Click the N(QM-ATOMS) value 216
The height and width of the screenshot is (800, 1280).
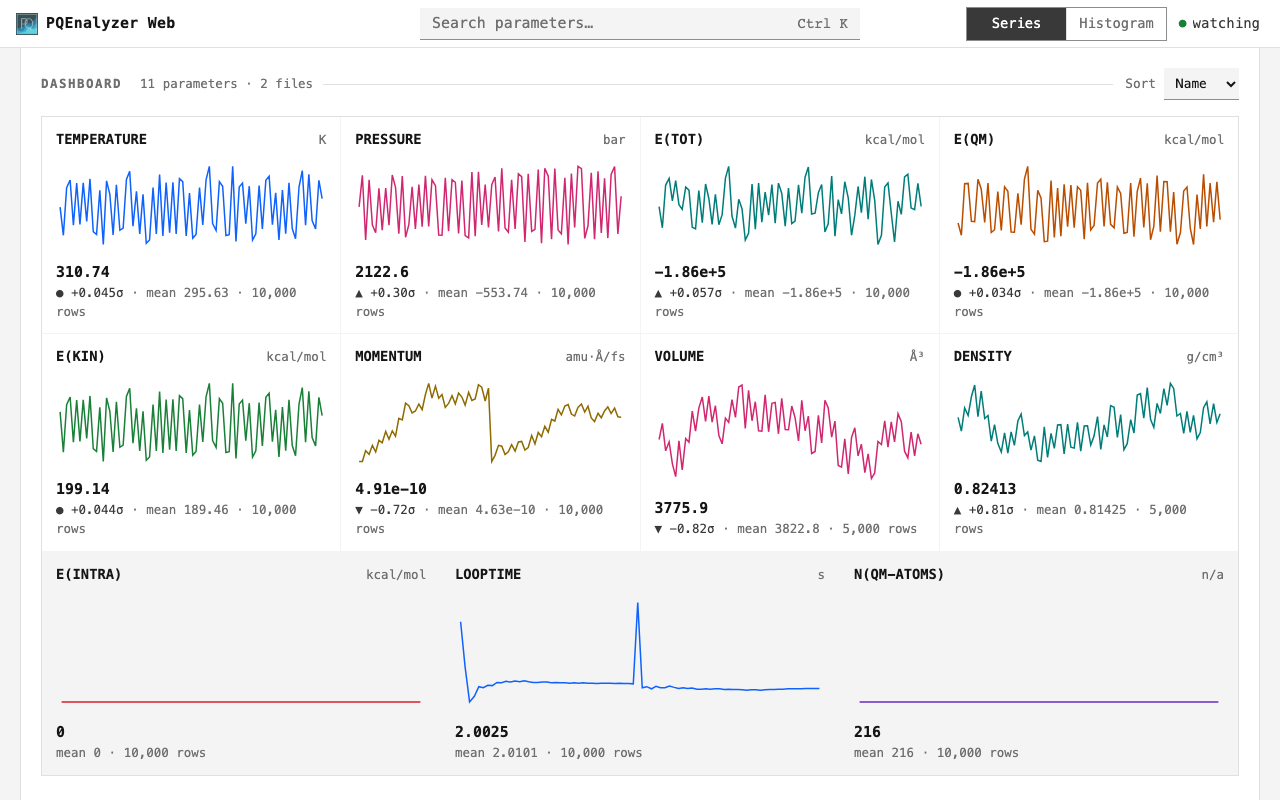tap(867, 732)
